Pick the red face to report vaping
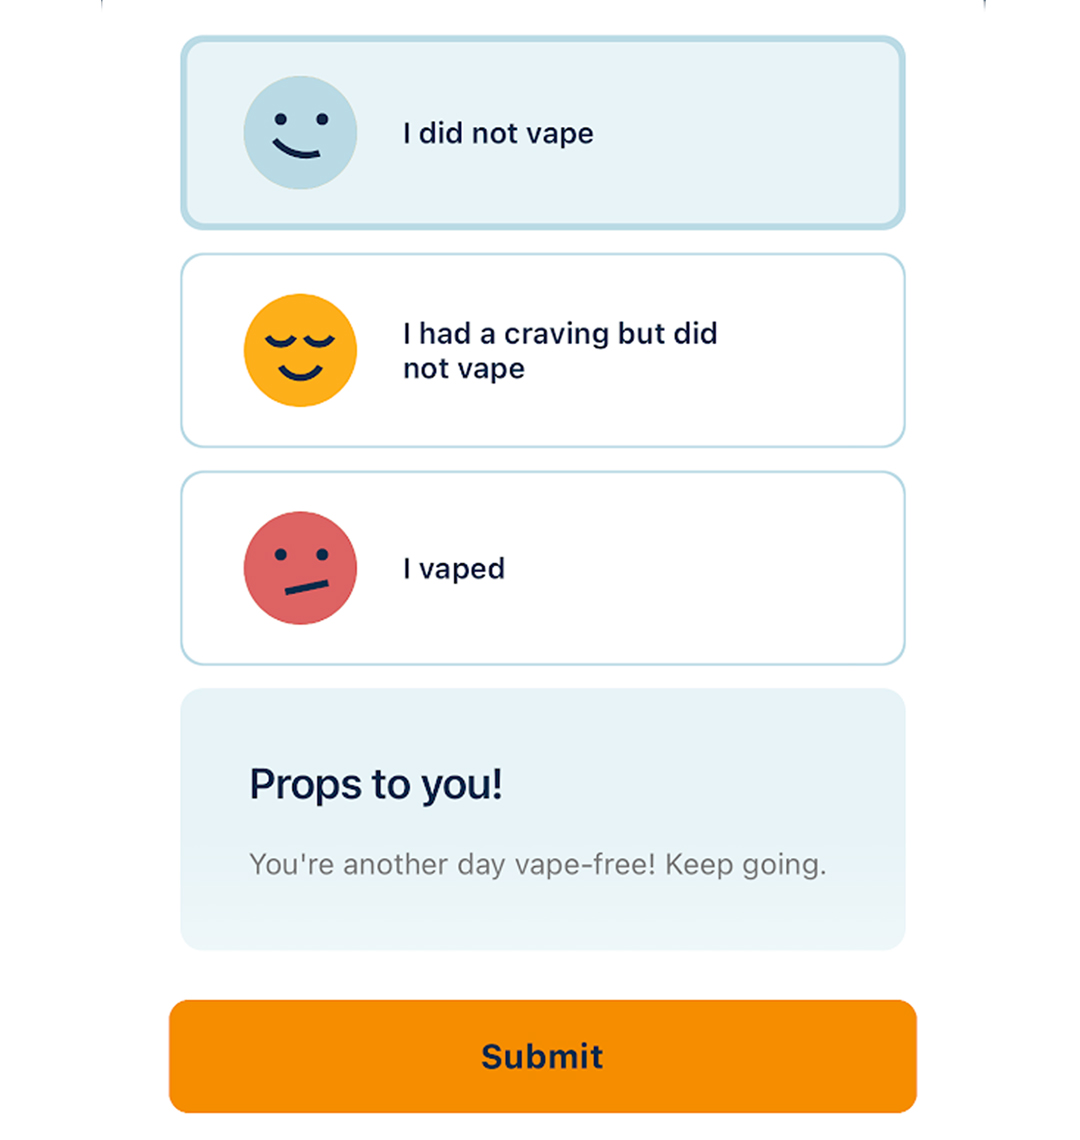 click(300, 567)
